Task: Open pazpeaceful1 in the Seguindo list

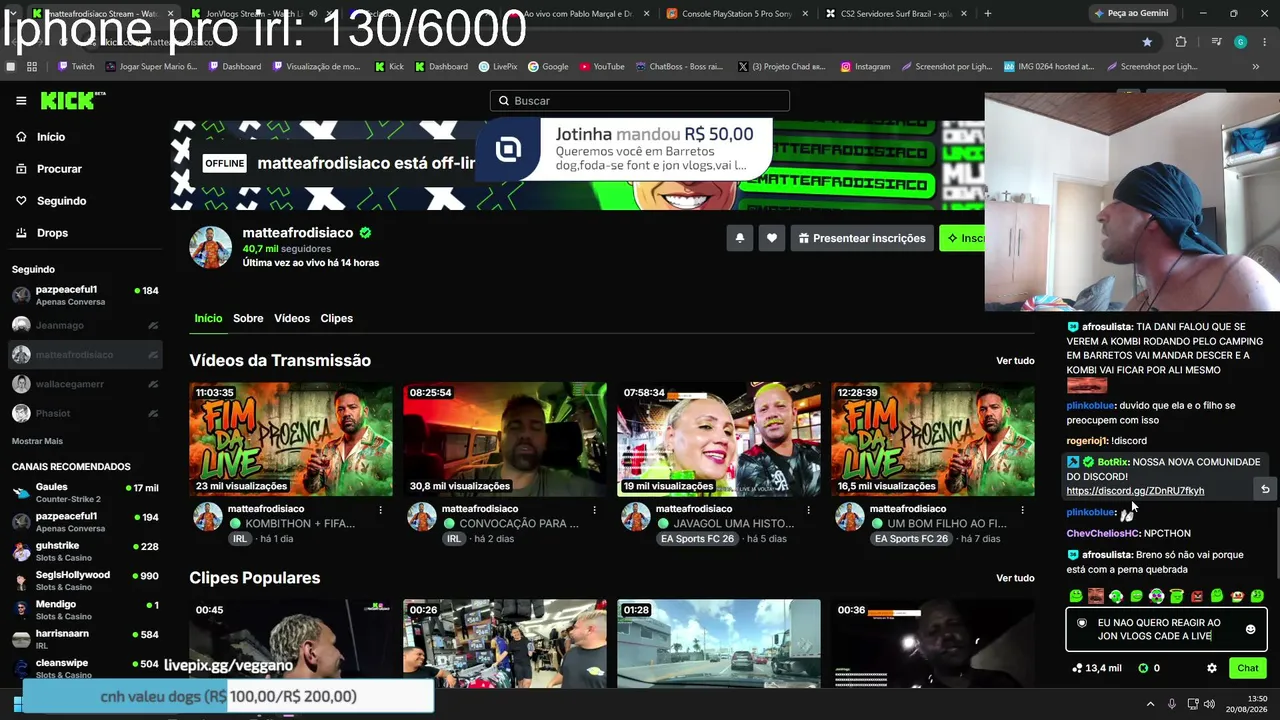Action: click(x=85, y=295)
